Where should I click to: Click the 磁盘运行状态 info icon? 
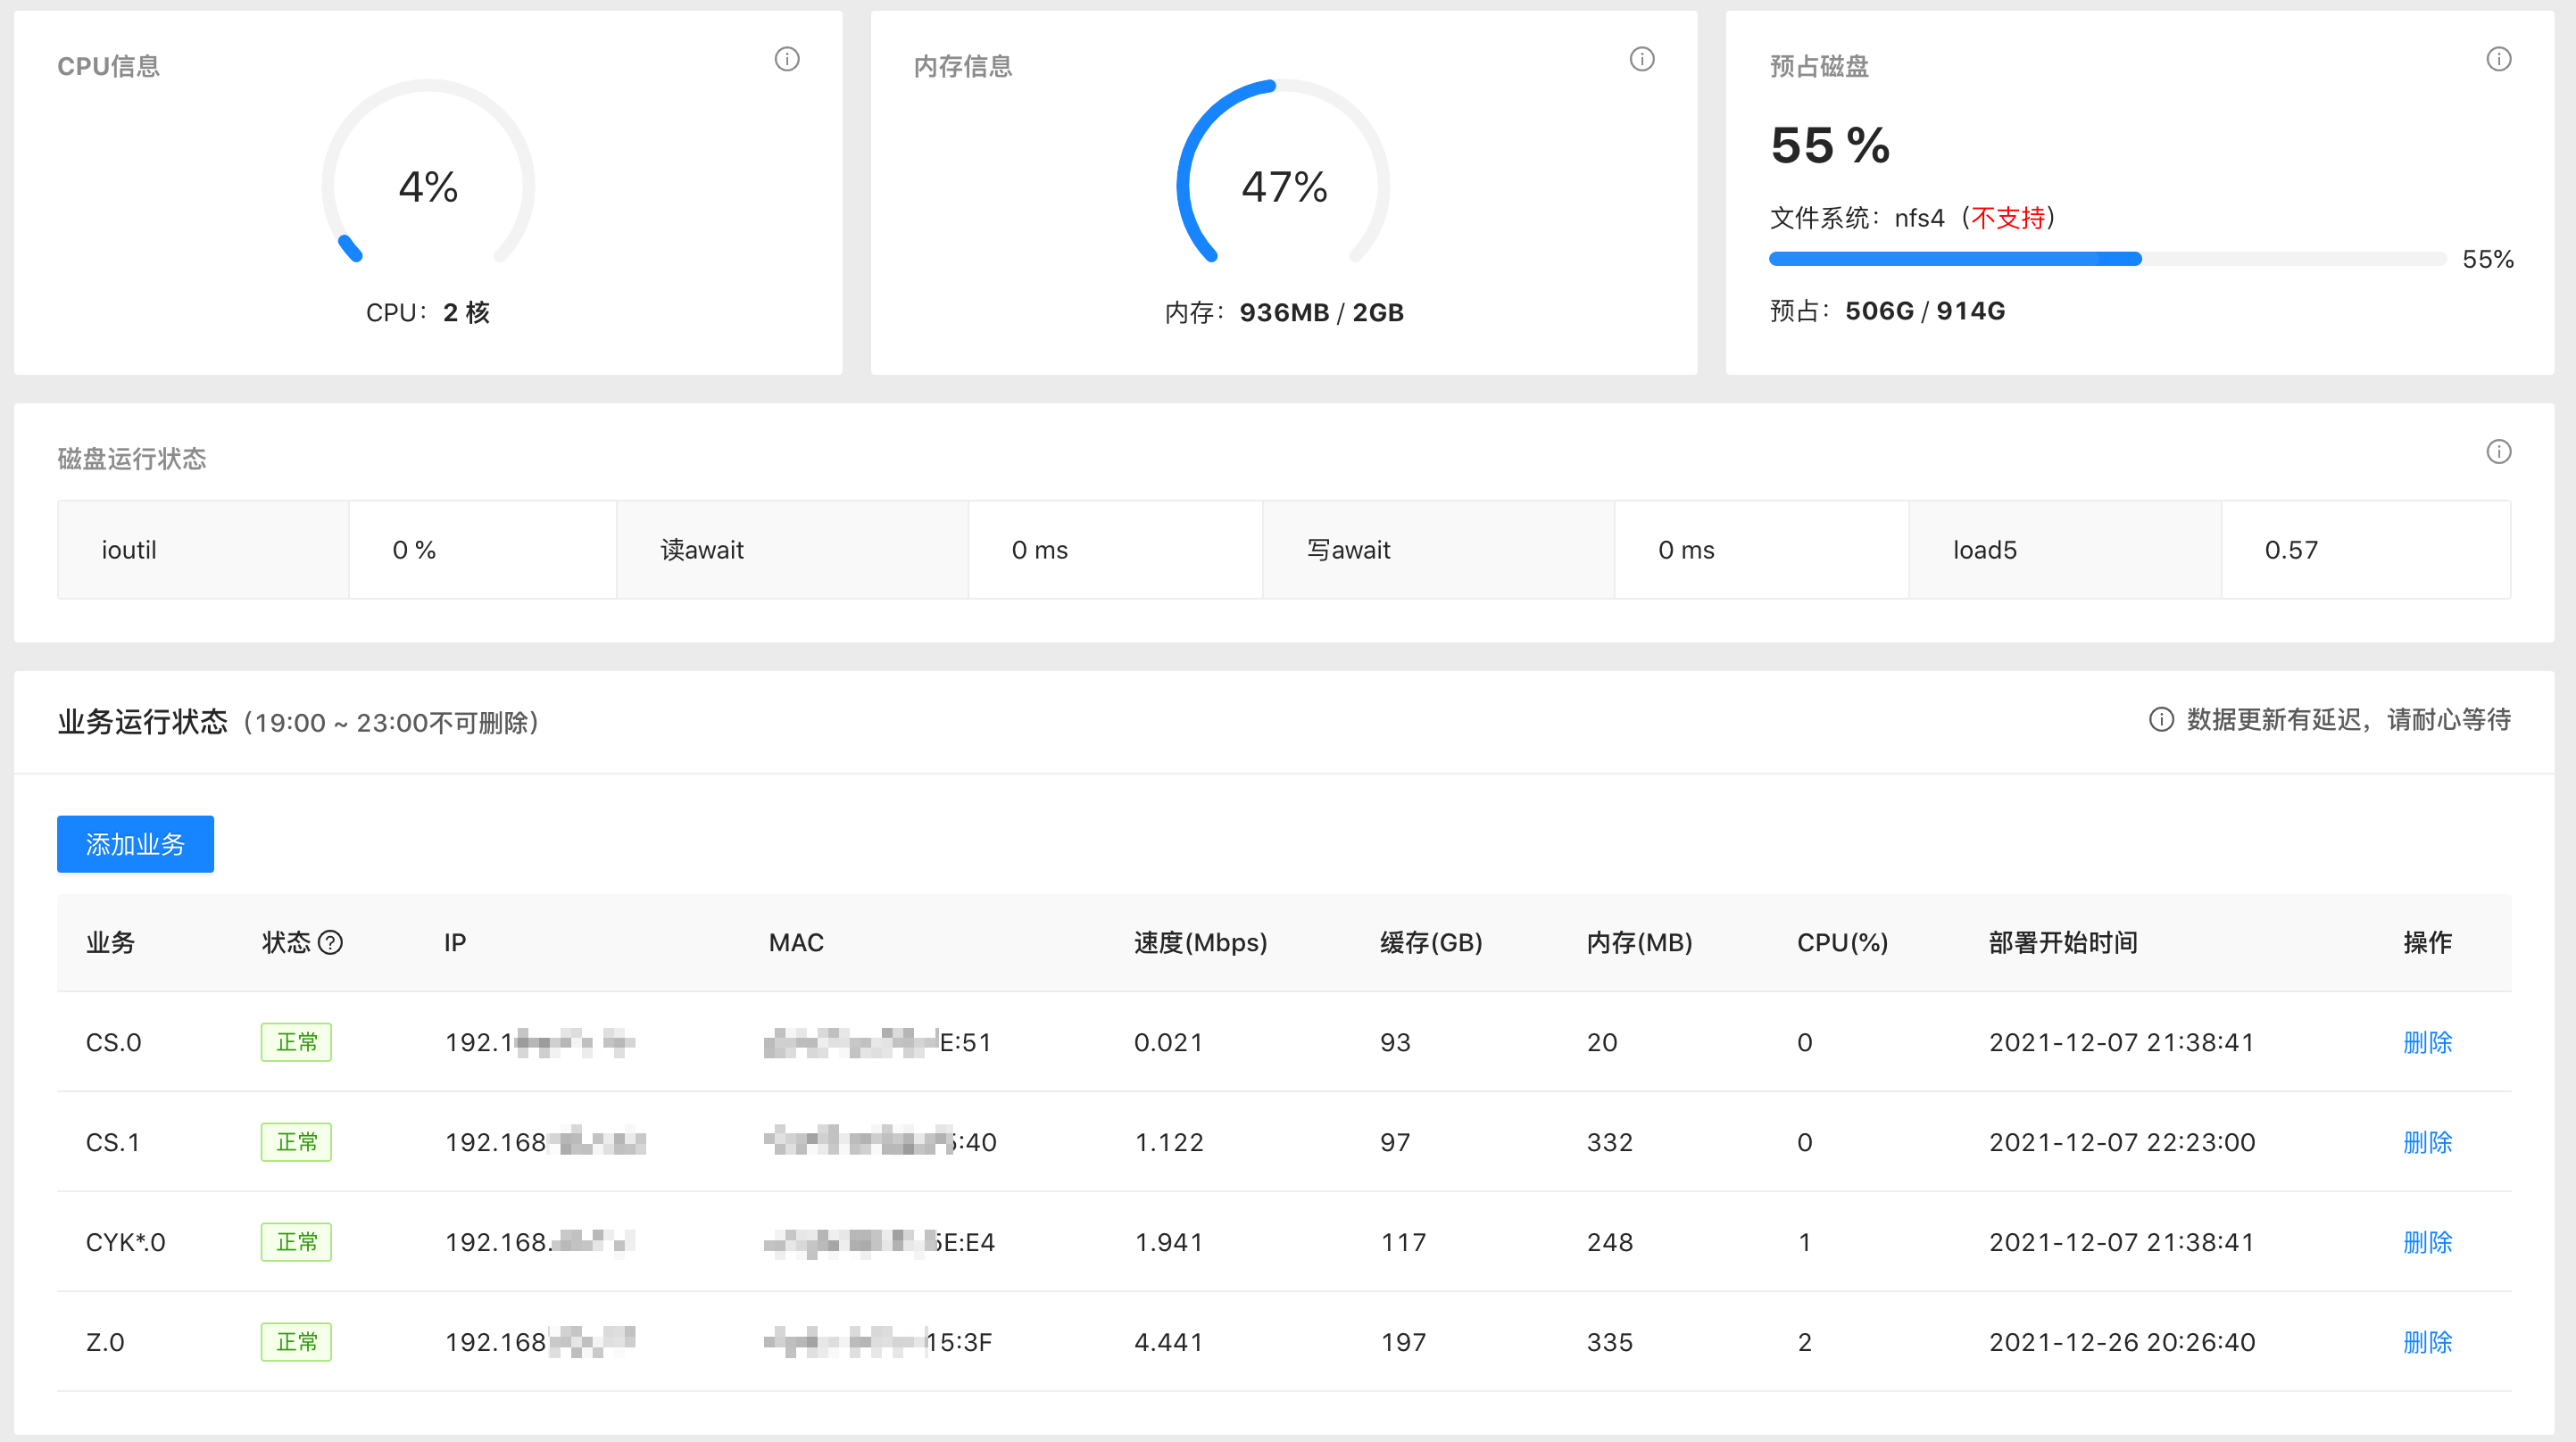coord(2498,452)
